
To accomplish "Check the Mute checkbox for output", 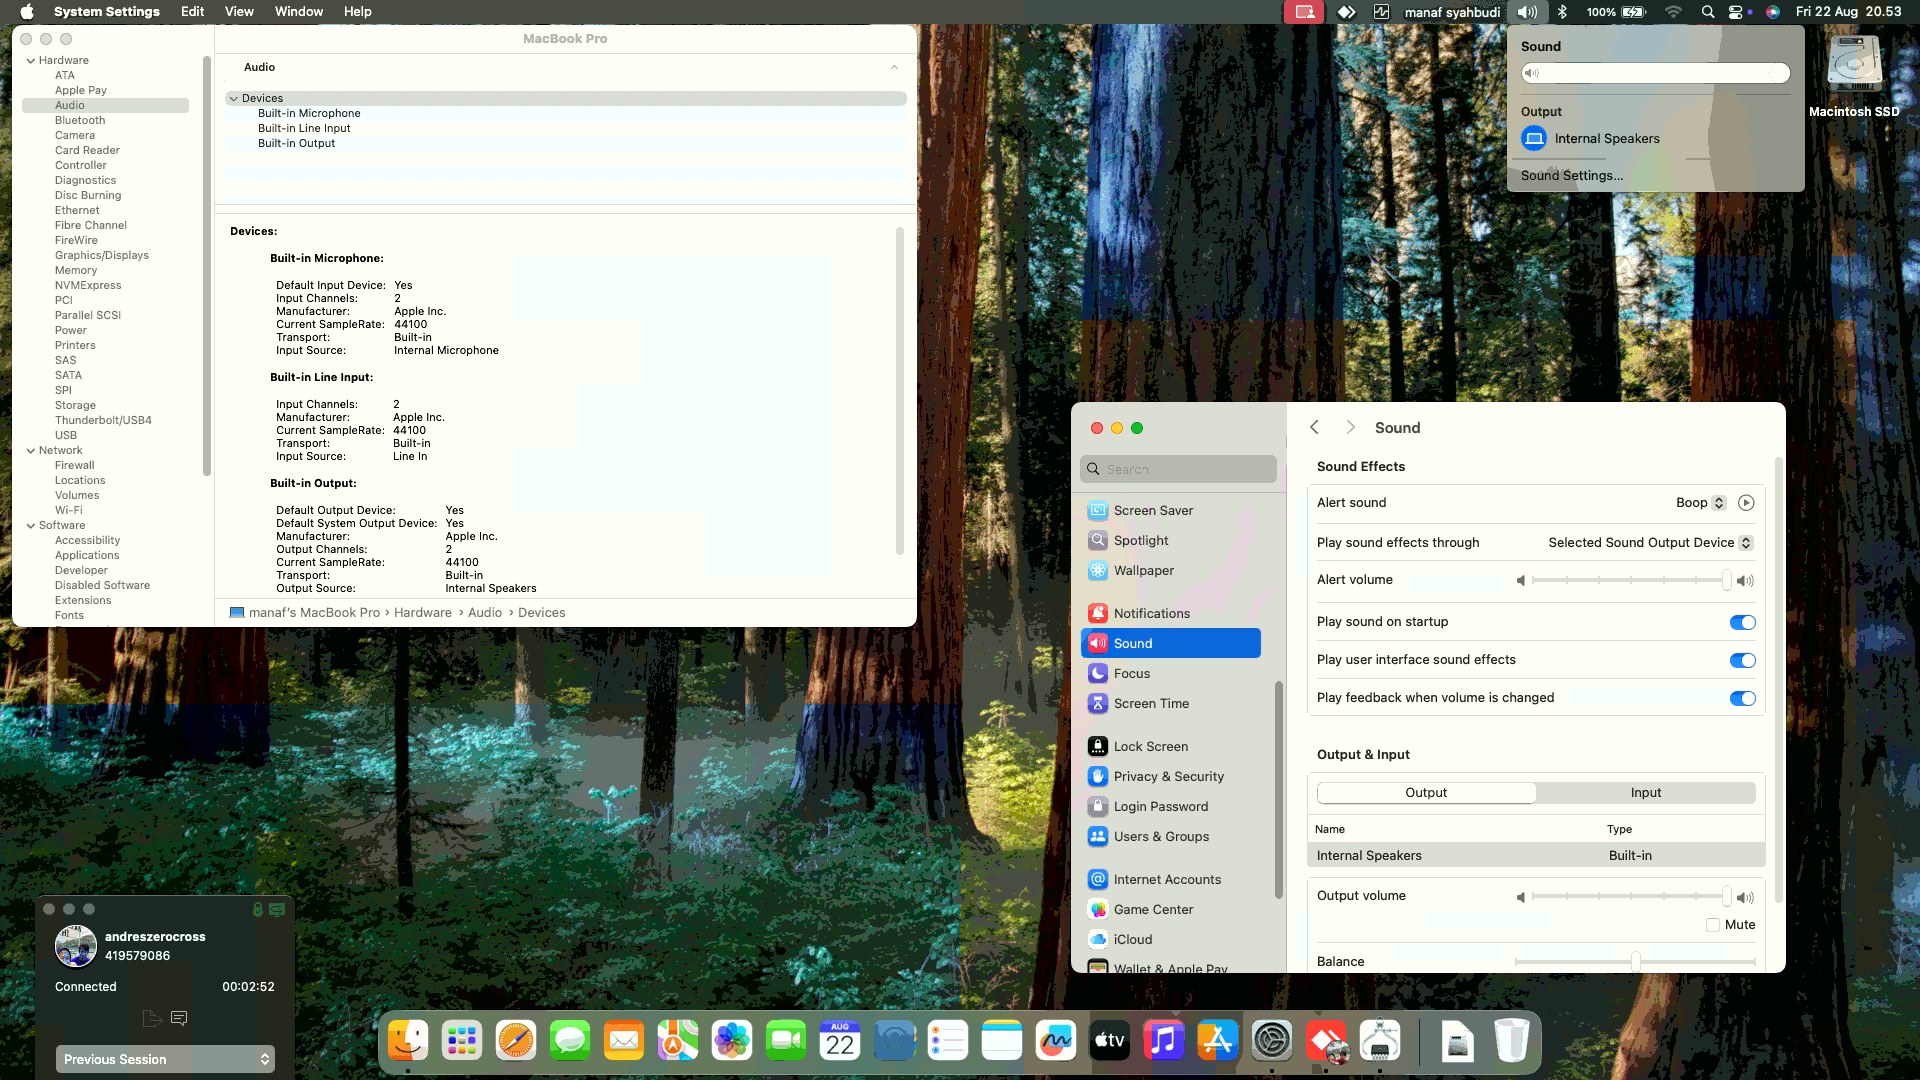I will click(x=1713, y=925).
